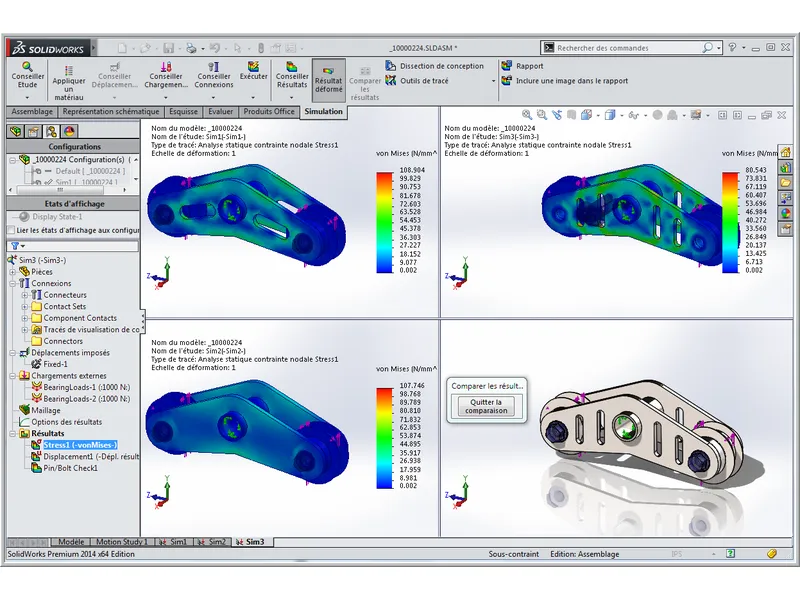Collapse the Chargements externes node
This screenshot has width=800, height=600.
pos(12,376)
